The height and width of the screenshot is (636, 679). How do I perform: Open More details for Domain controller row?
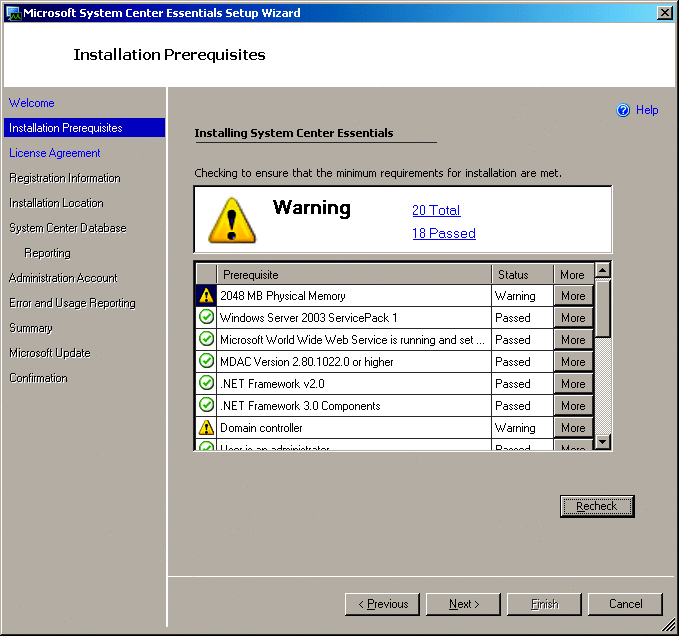[x=573, y=428]
